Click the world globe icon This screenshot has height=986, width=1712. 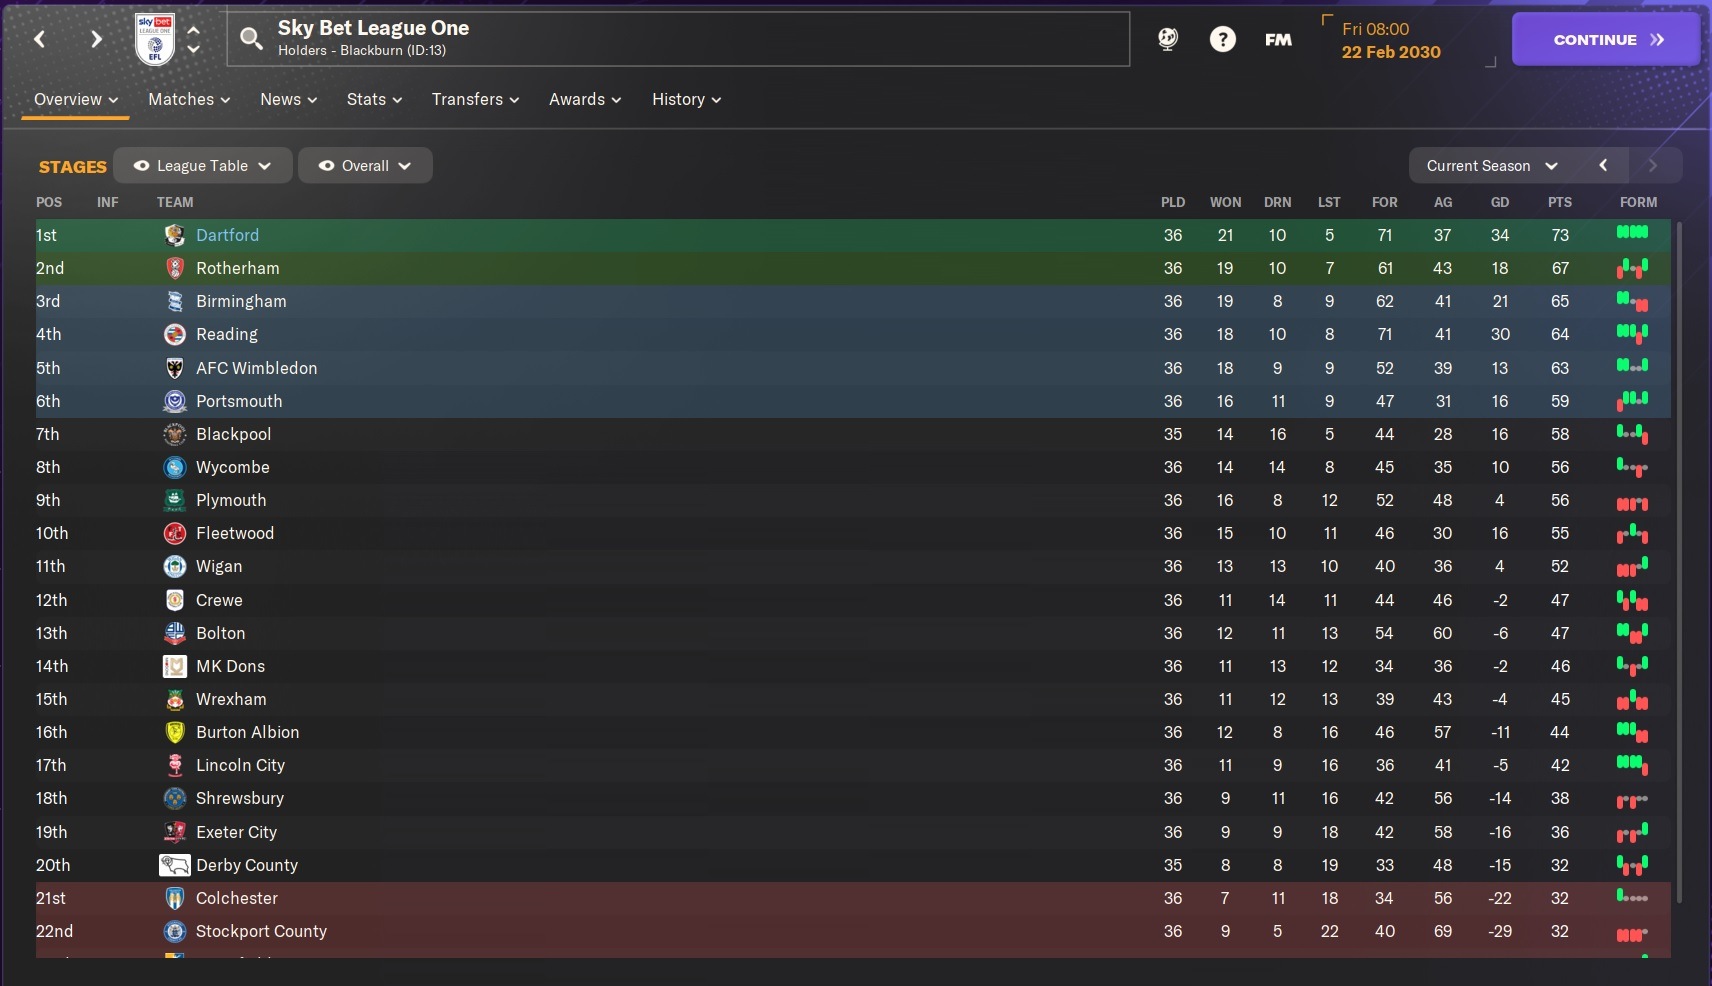[1167, 39]
